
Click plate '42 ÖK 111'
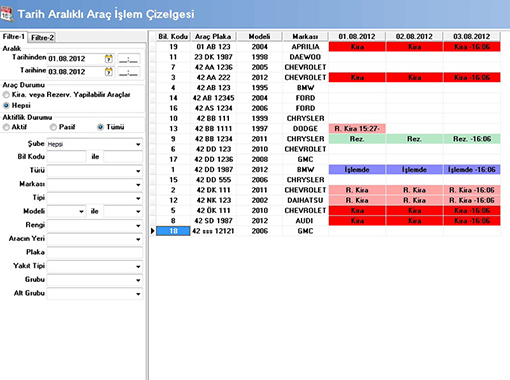pos(213,210)
